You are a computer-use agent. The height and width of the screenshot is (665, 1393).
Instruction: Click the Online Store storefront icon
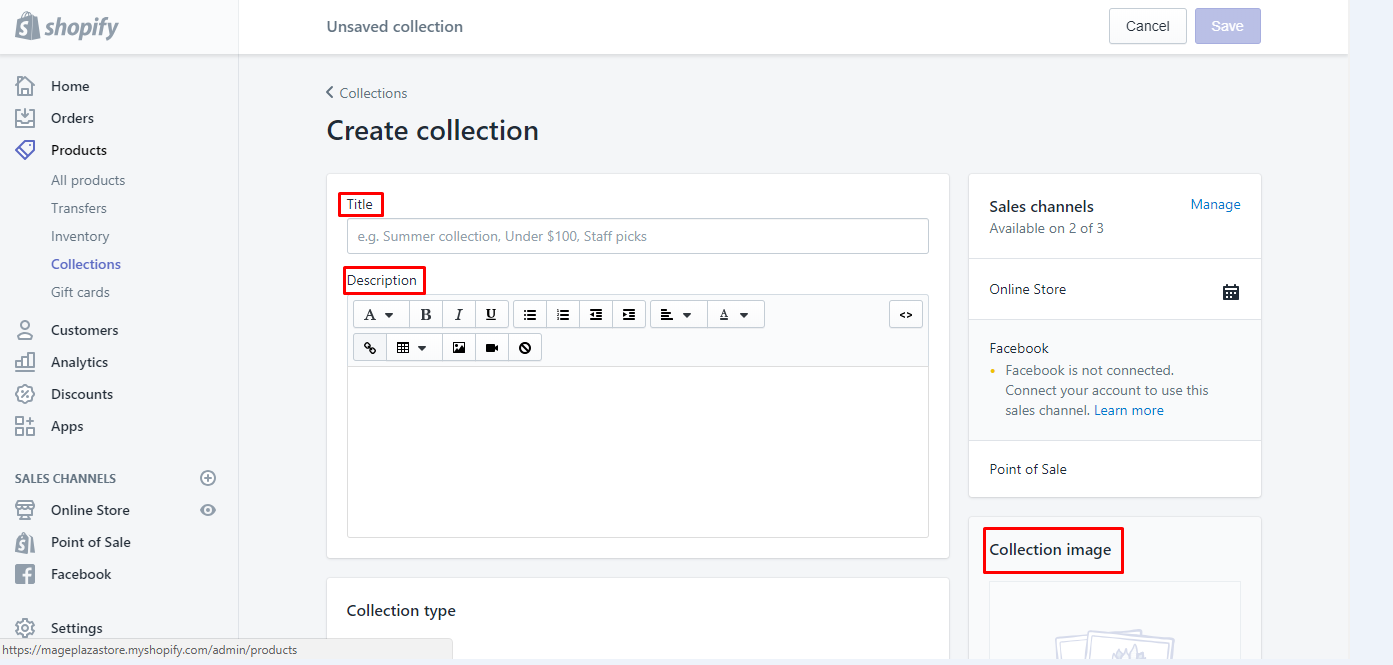tap(25, 510)
